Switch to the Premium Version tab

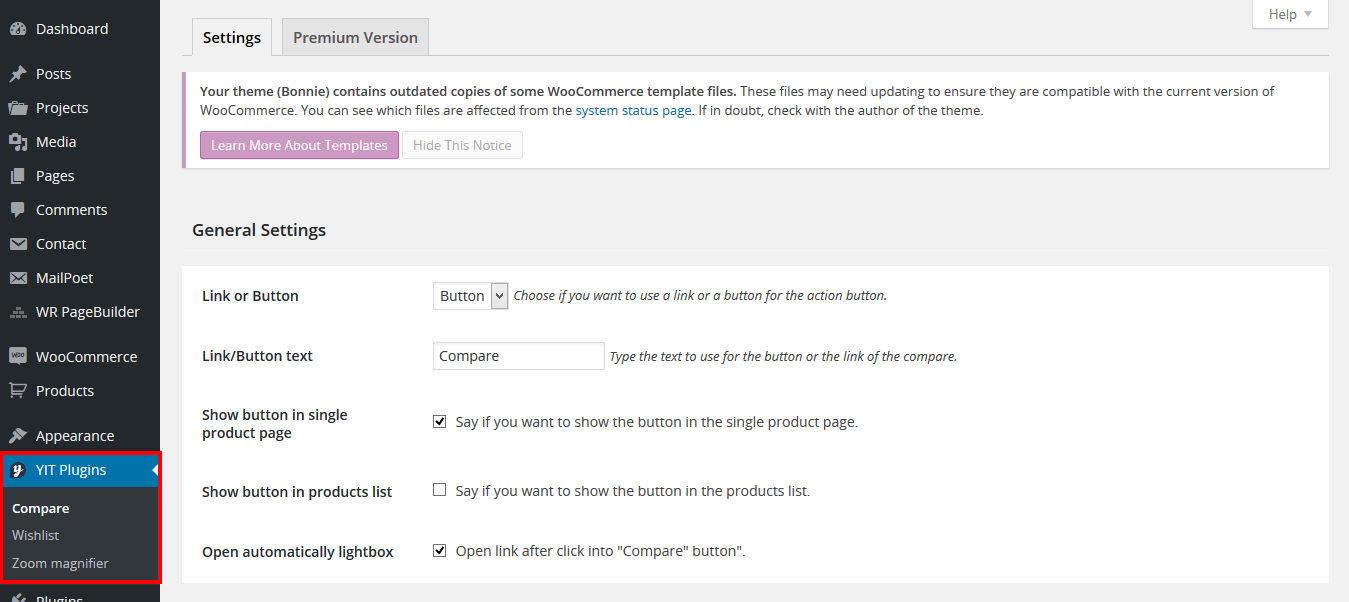(x=355, y=38)
